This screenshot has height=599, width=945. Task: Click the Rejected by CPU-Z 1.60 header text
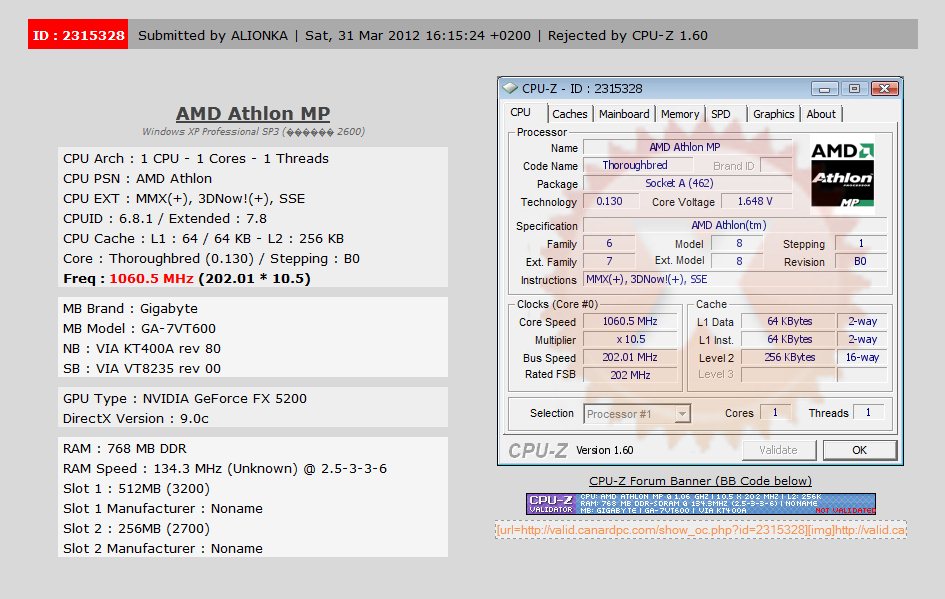click(x=627, y=35)
